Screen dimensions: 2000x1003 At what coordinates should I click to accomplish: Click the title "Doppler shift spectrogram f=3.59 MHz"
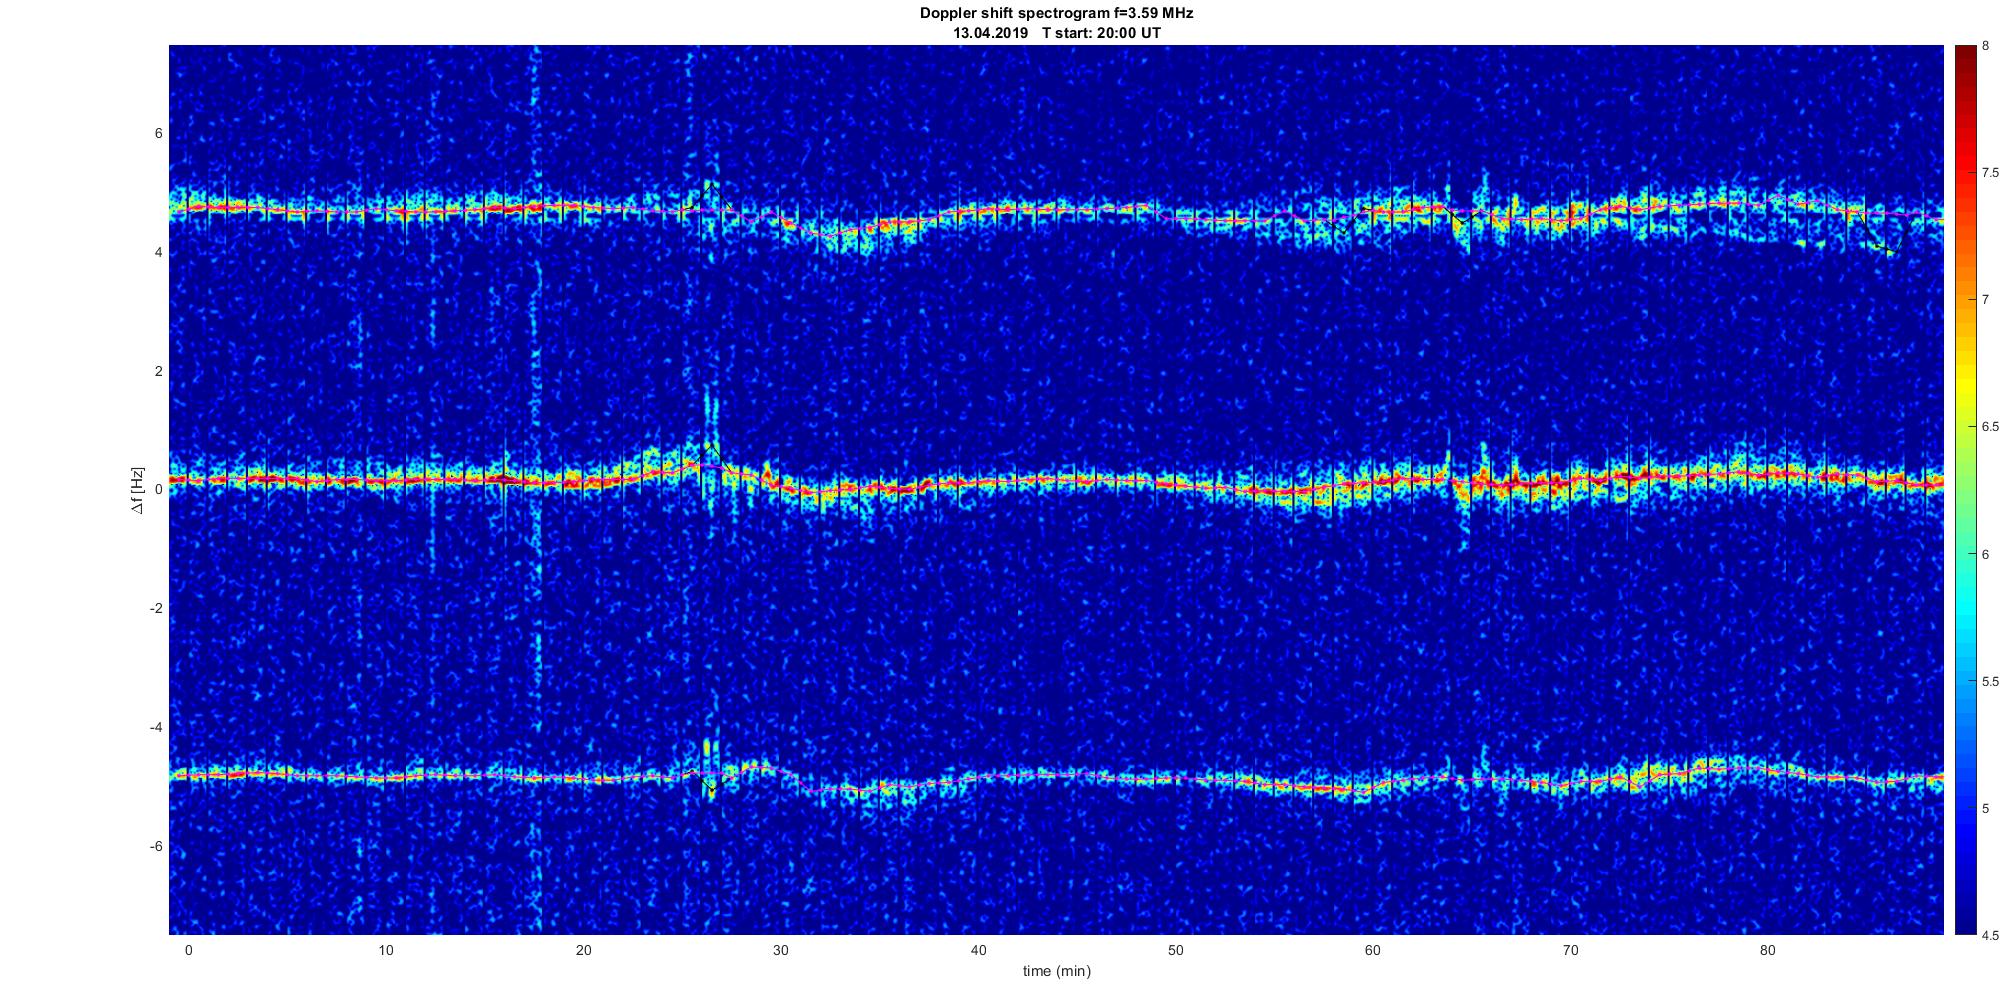pos(1056,13)
